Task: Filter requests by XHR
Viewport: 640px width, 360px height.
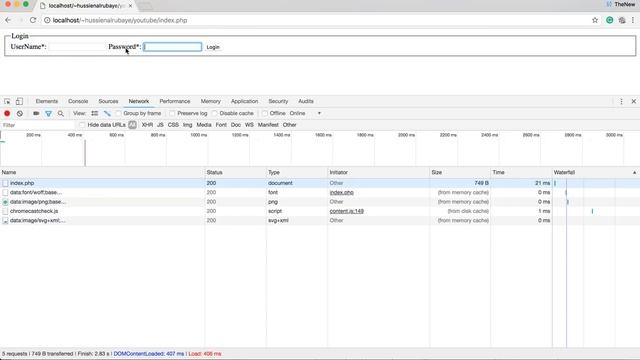Action: tap(147, 125)
